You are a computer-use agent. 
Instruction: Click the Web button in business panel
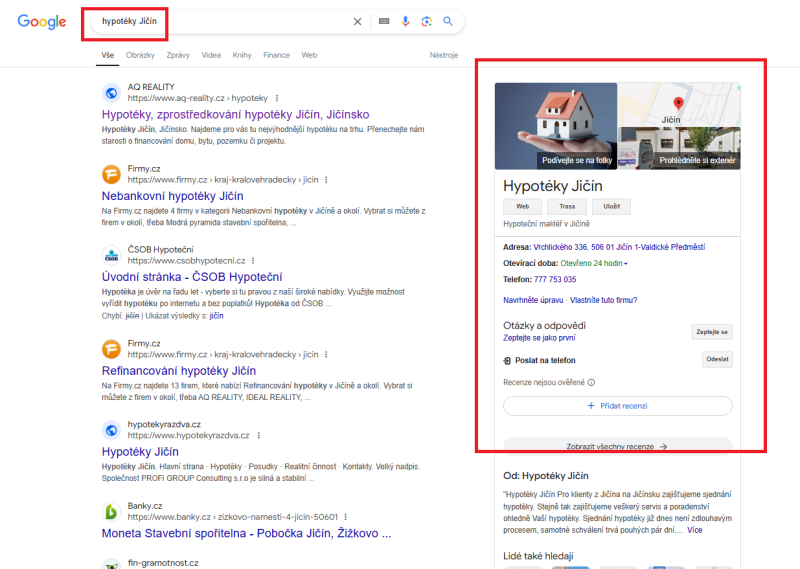[x=522, y=206]
